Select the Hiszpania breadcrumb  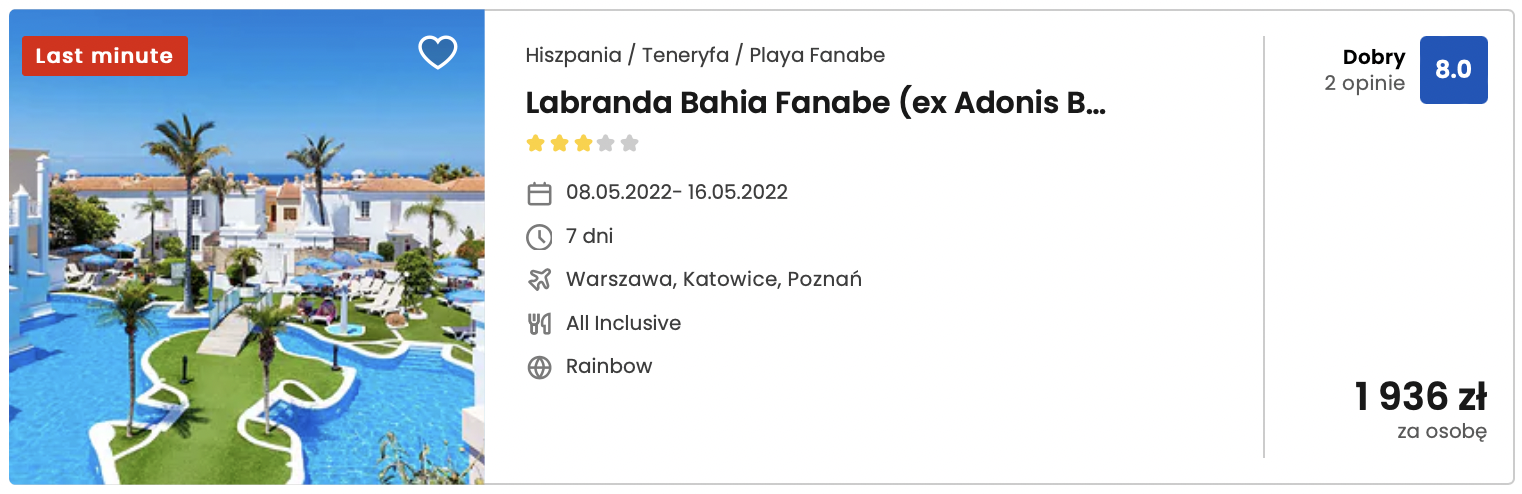[573, 55]
